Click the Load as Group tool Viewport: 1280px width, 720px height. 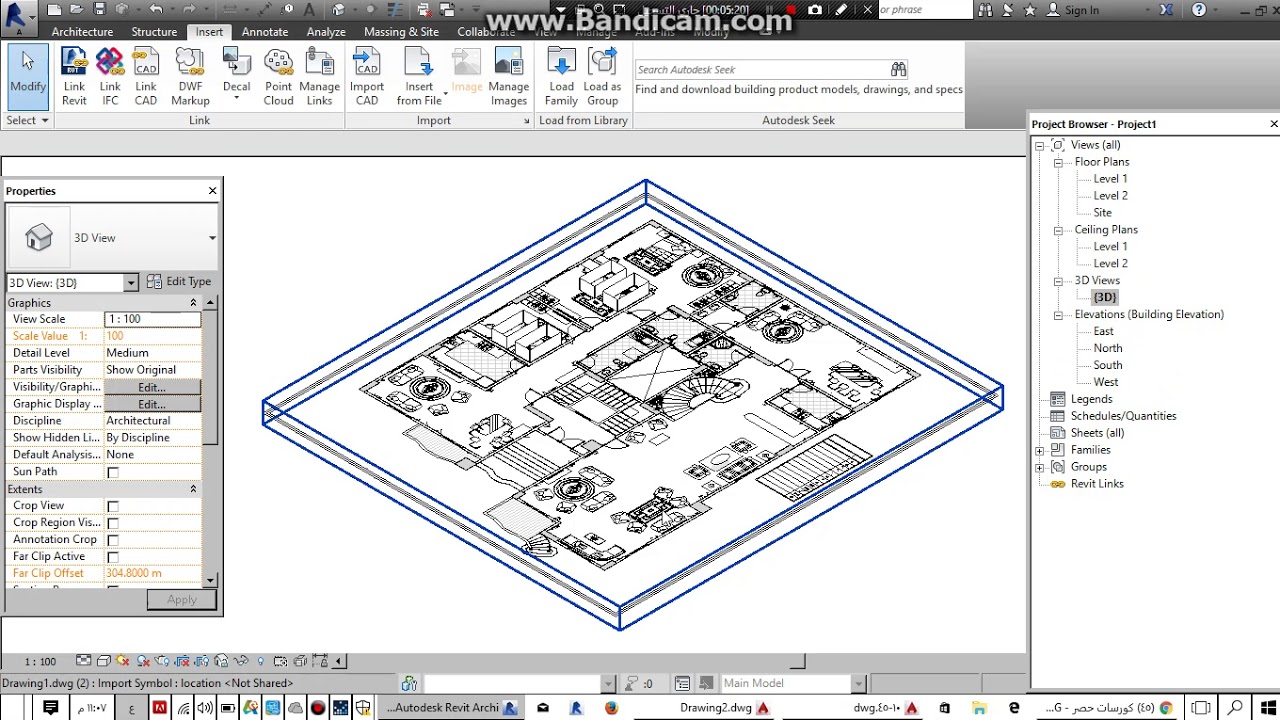point(602,76)
